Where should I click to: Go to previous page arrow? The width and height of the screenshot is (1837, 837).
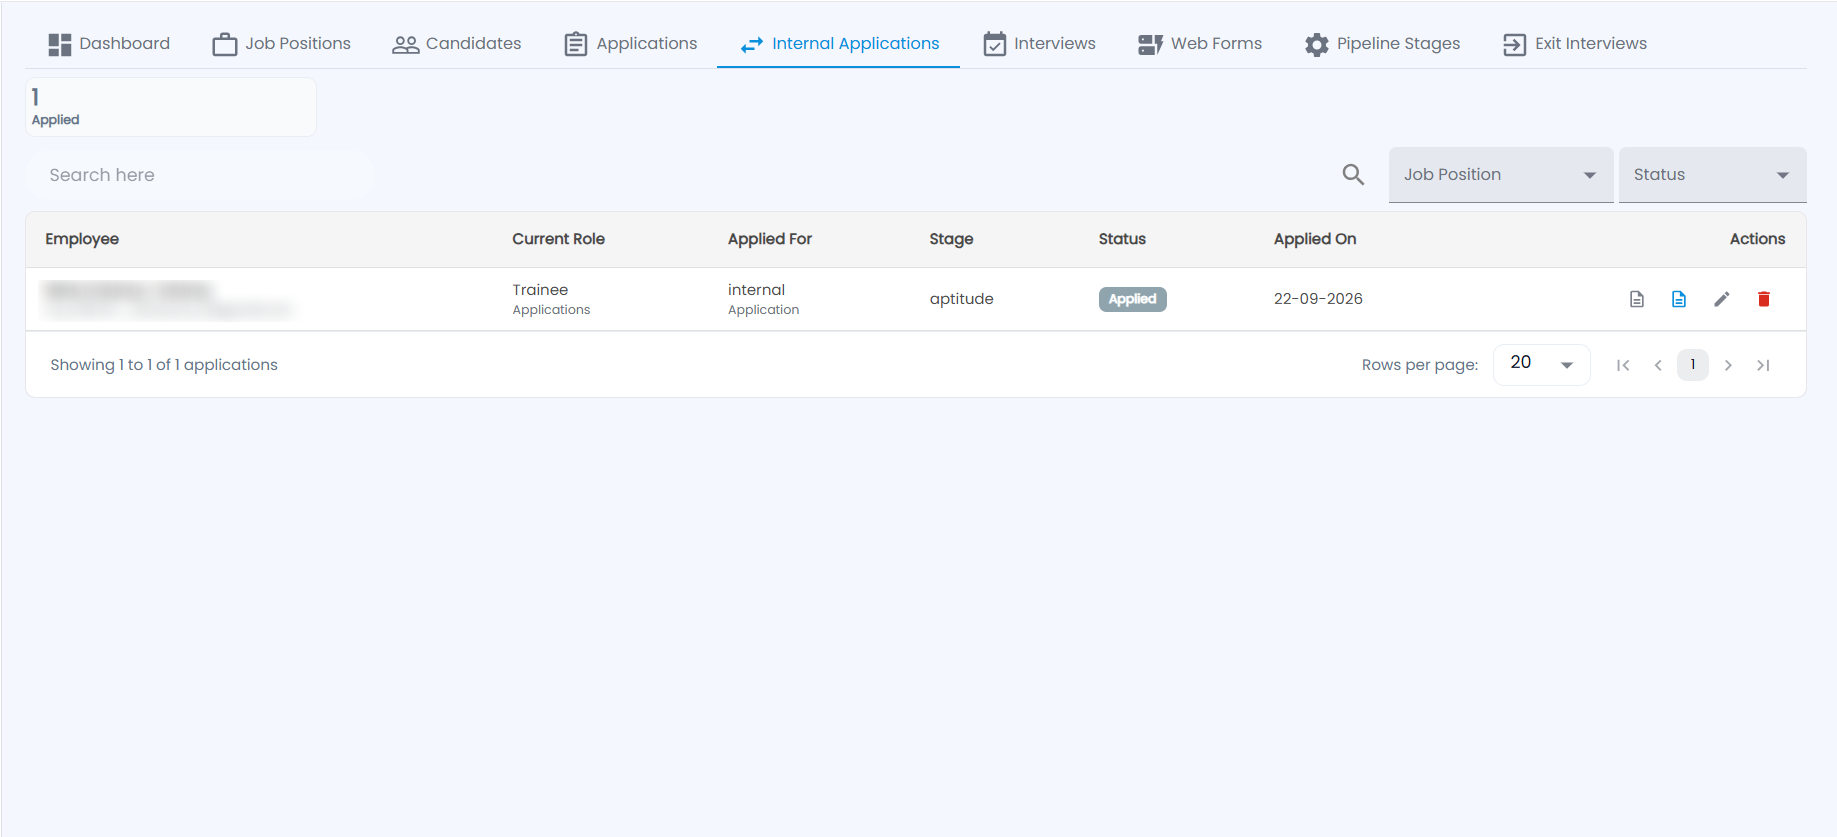pos(1658,365)
